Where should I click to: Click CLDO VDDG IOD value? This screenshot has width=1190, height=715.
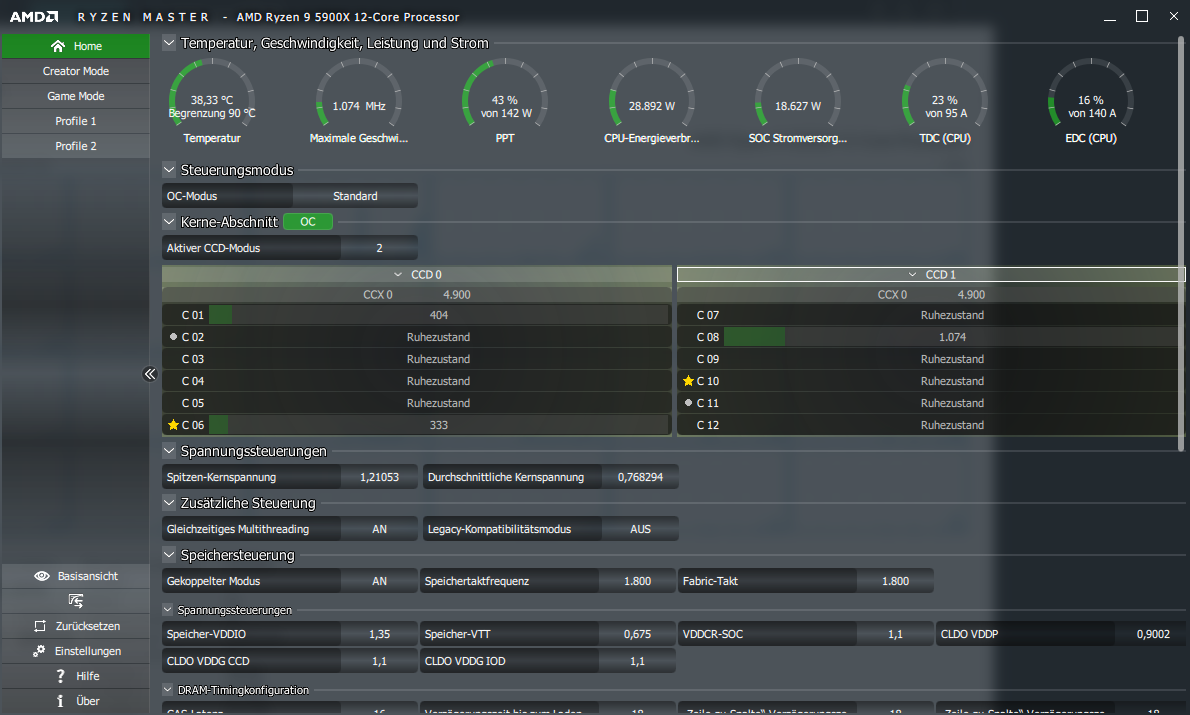(x=638, y=661)
